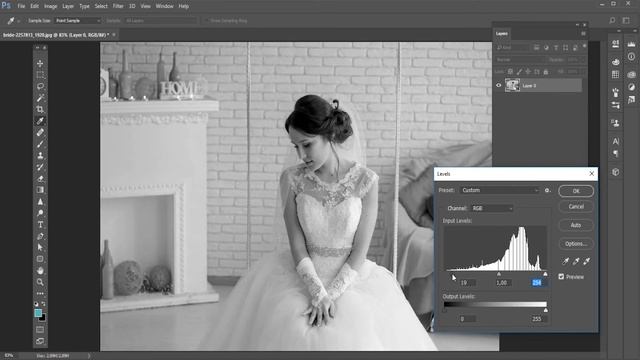
Task: Select the Horizontal Type tool
Action: [40, 224]
